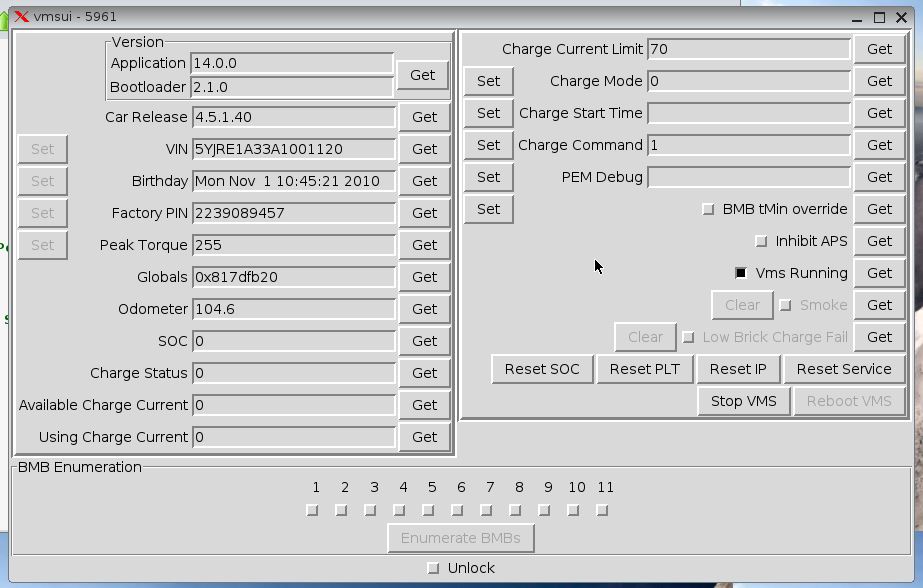Check the Unlock checkbox

tap(433, 568)
